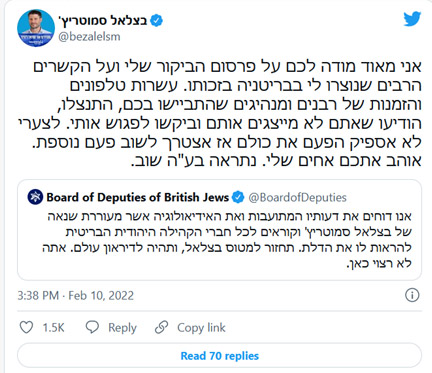Viewport: 432px width, 373px height.
Task: Click the author's Hebrew display name
Action: [103, 21]
